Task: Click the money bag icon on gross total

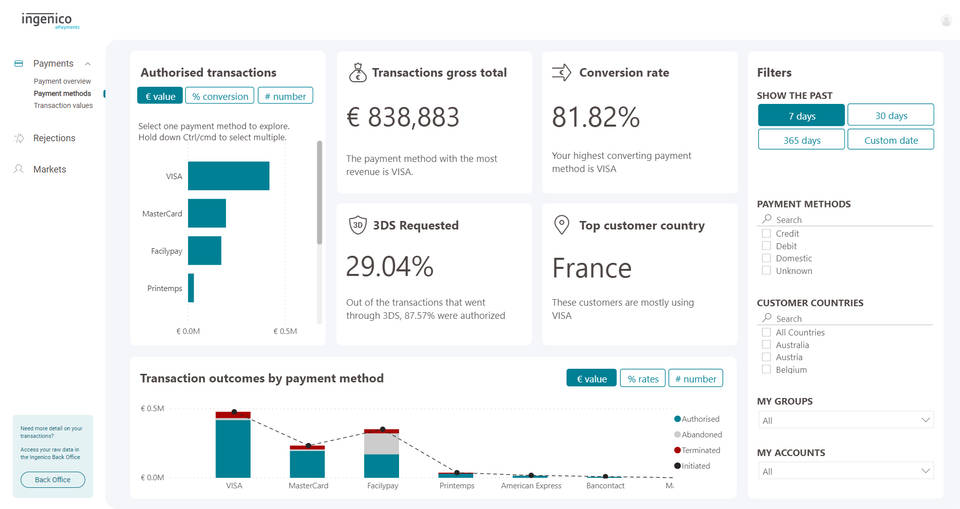Action: pos(358,72)
